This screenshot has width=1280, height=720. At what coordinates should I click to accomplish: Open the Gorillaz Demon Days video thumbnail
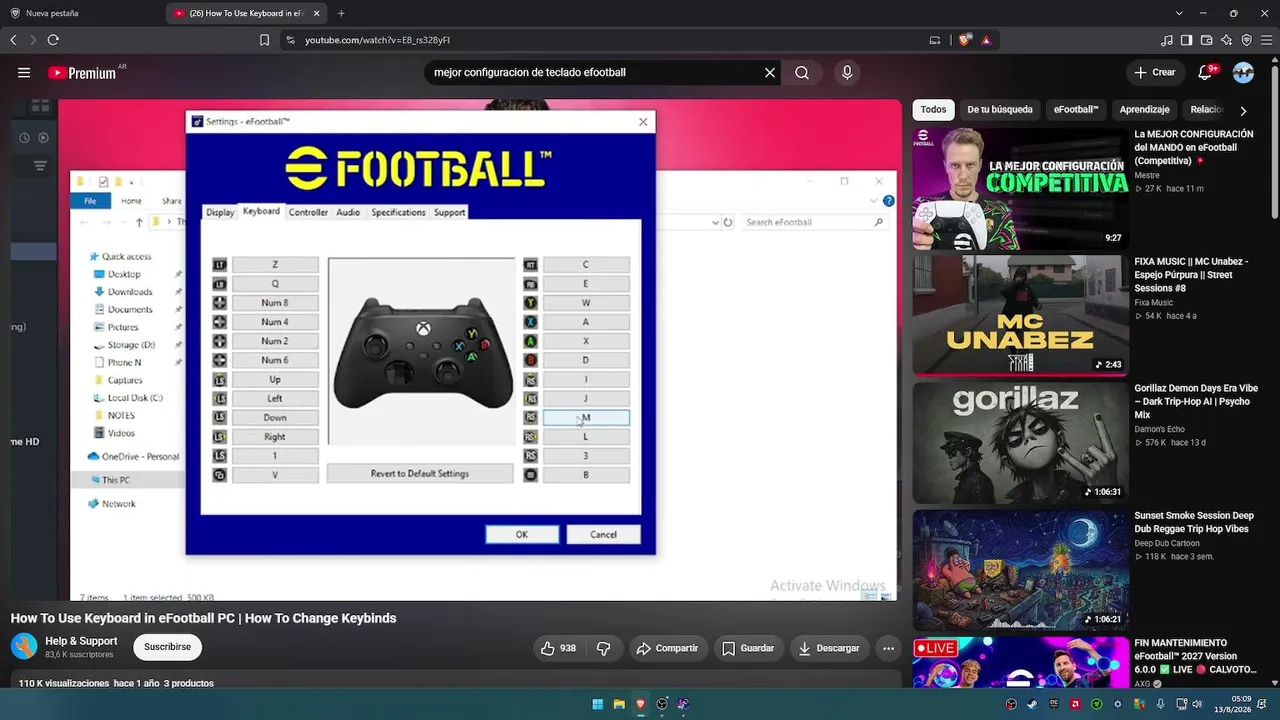(x=1020, y=443)
